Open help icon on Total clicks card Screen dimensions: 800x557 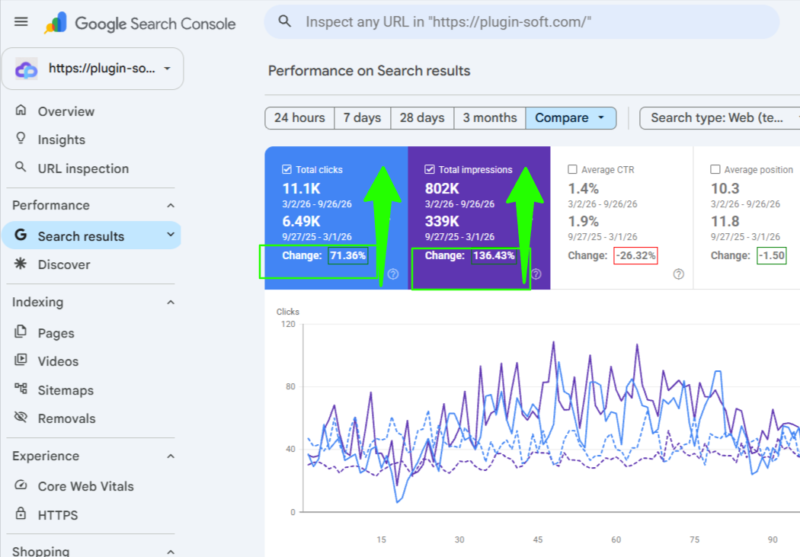click(393, 274)
